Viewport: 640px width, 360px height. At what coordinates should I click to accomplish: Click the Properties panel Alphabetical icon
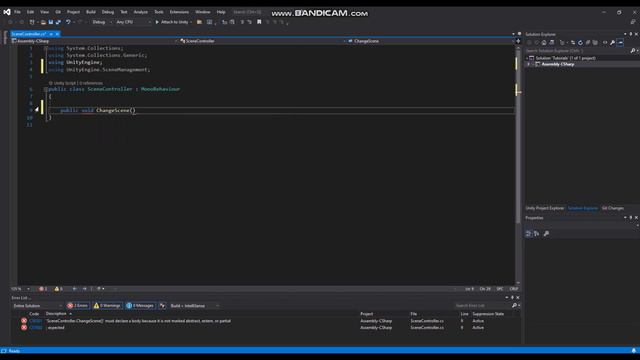pos(536,233)
